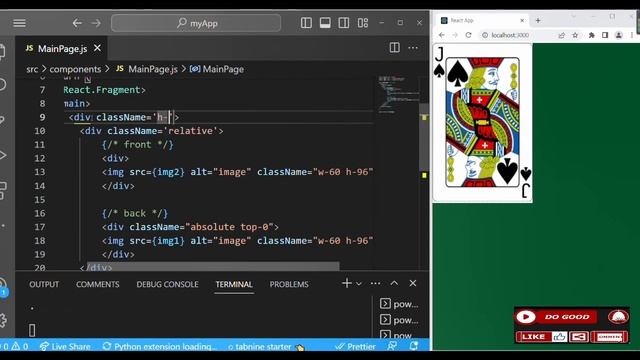Click the Jack of Spades card image
Viewport: 640px width, 360px height.
pyautogui.click(x=482, y=123)
